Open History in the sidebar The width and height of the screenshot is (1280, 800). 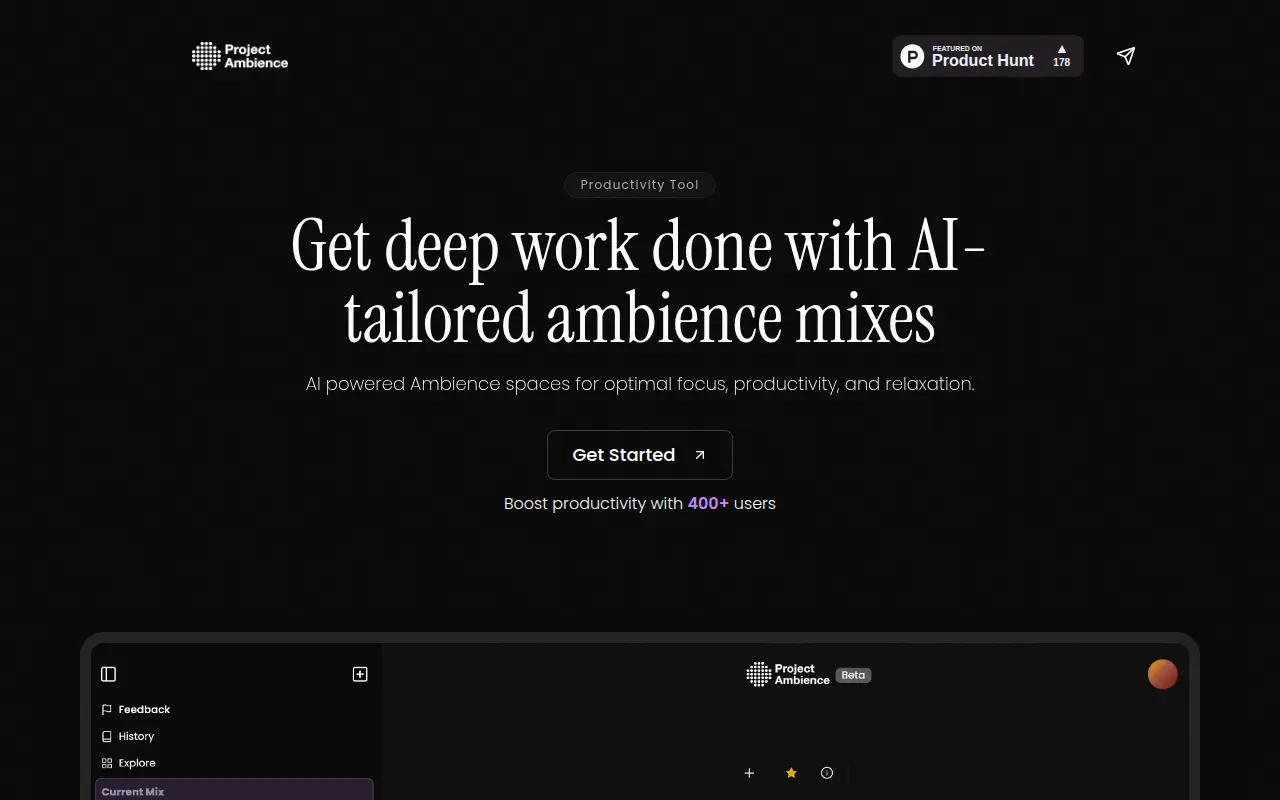click(128, 736)
